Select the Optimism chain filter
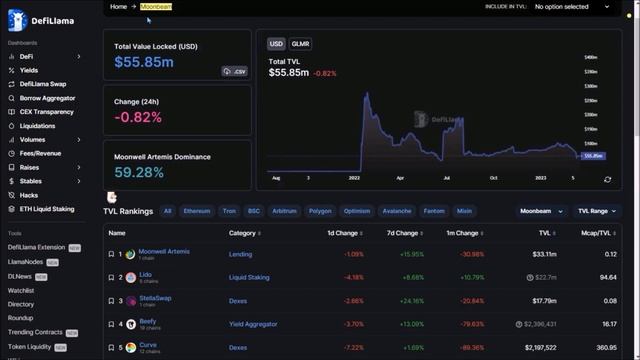640x360 pixels. point(357,211)
